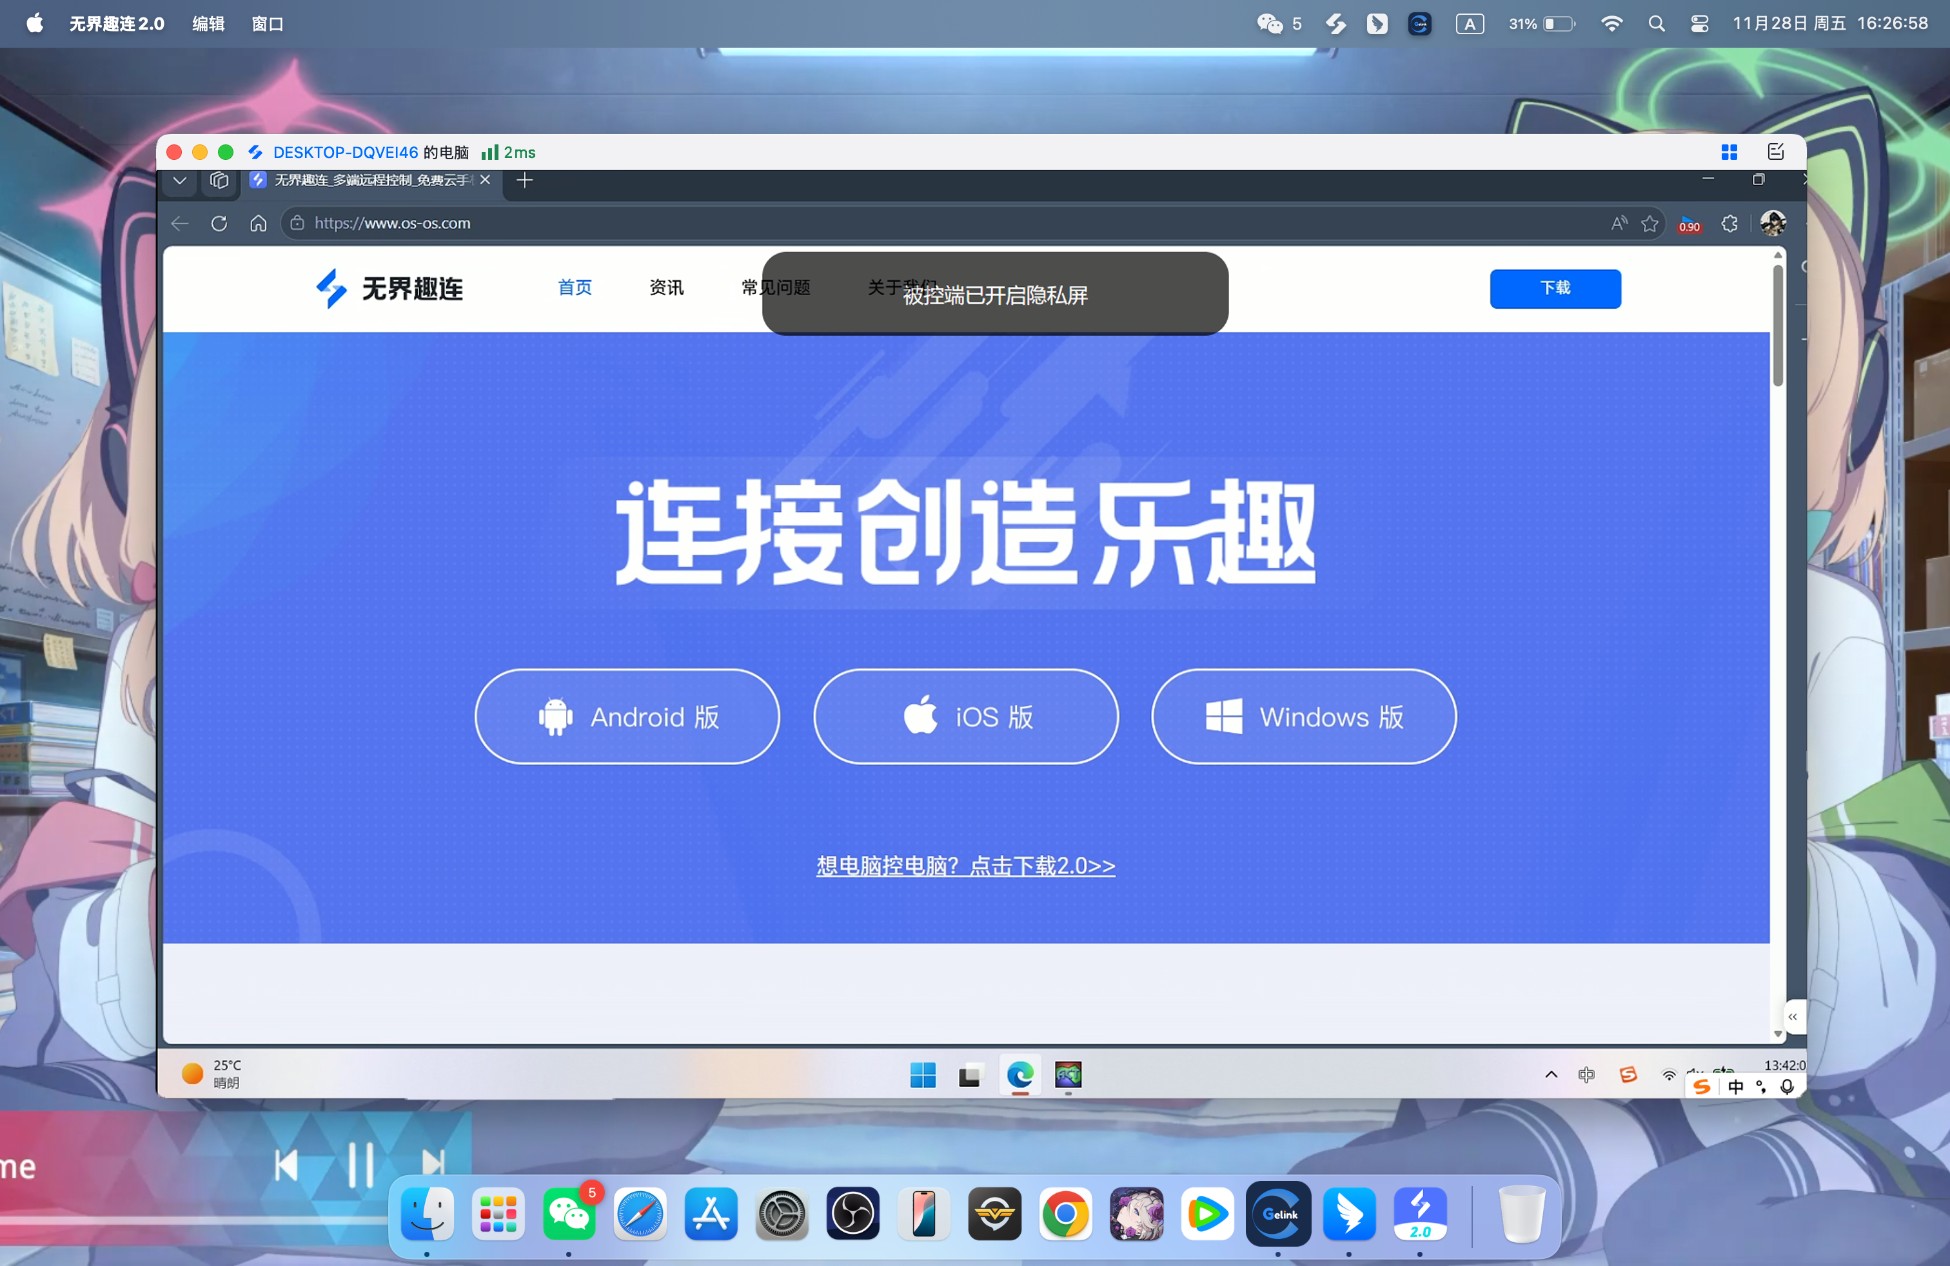This screenshot has height=1266, width=1950.
Task: Open the weather widget showing 25°C
Action: [211, 1074]
